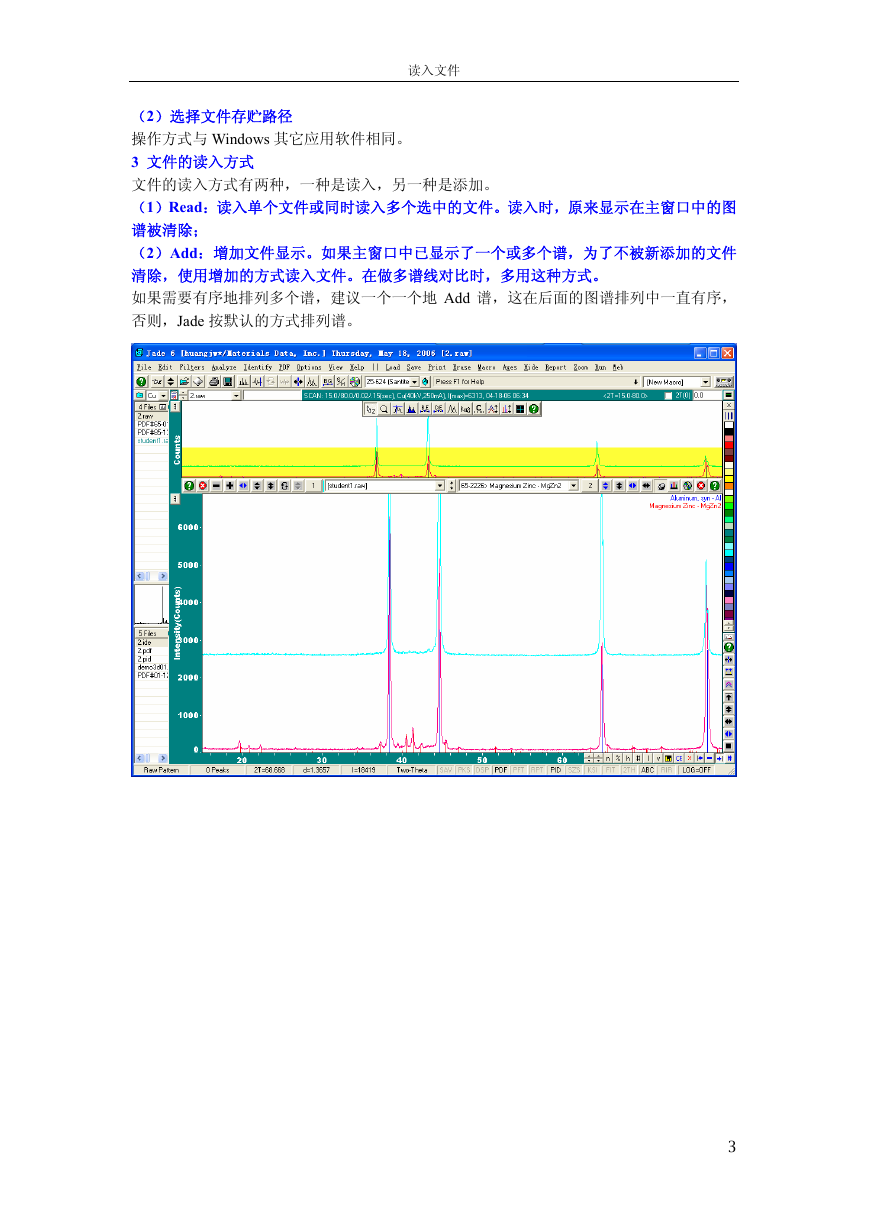Click the peak pattern icon right of floppy disk

tap(243, 382)
